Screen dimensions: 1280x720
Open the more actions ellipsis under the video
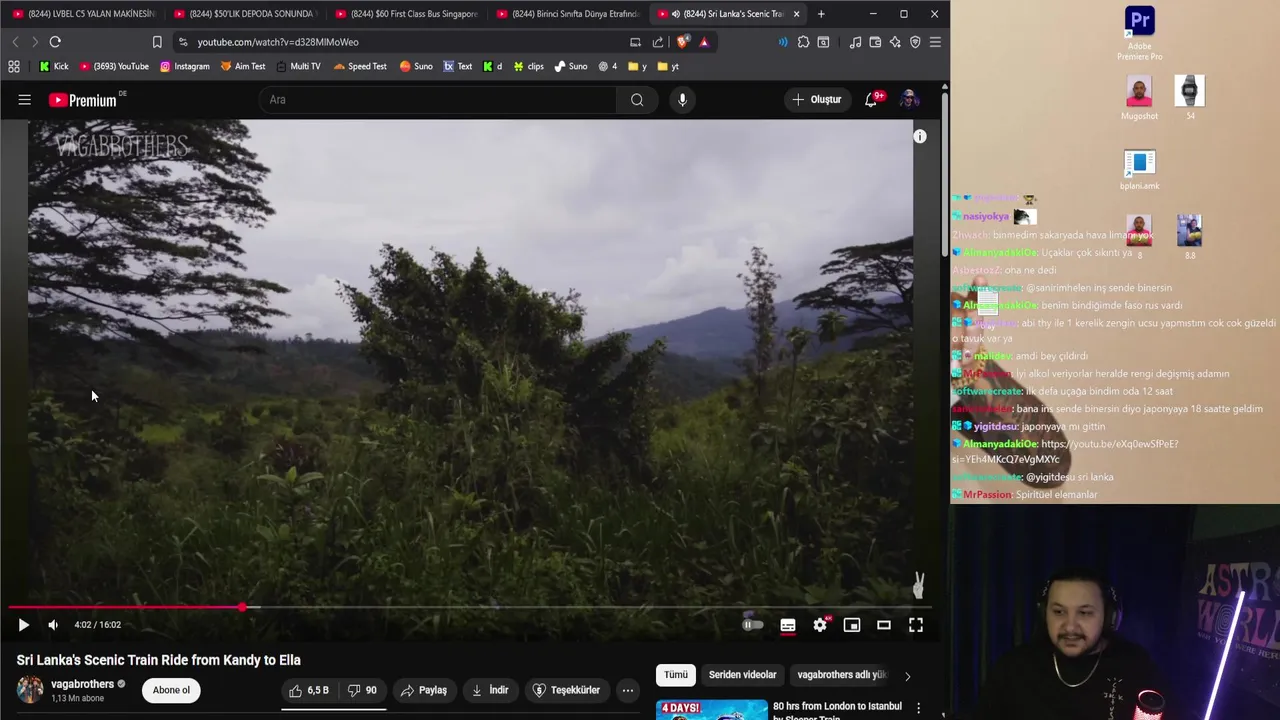click(628, 690)
